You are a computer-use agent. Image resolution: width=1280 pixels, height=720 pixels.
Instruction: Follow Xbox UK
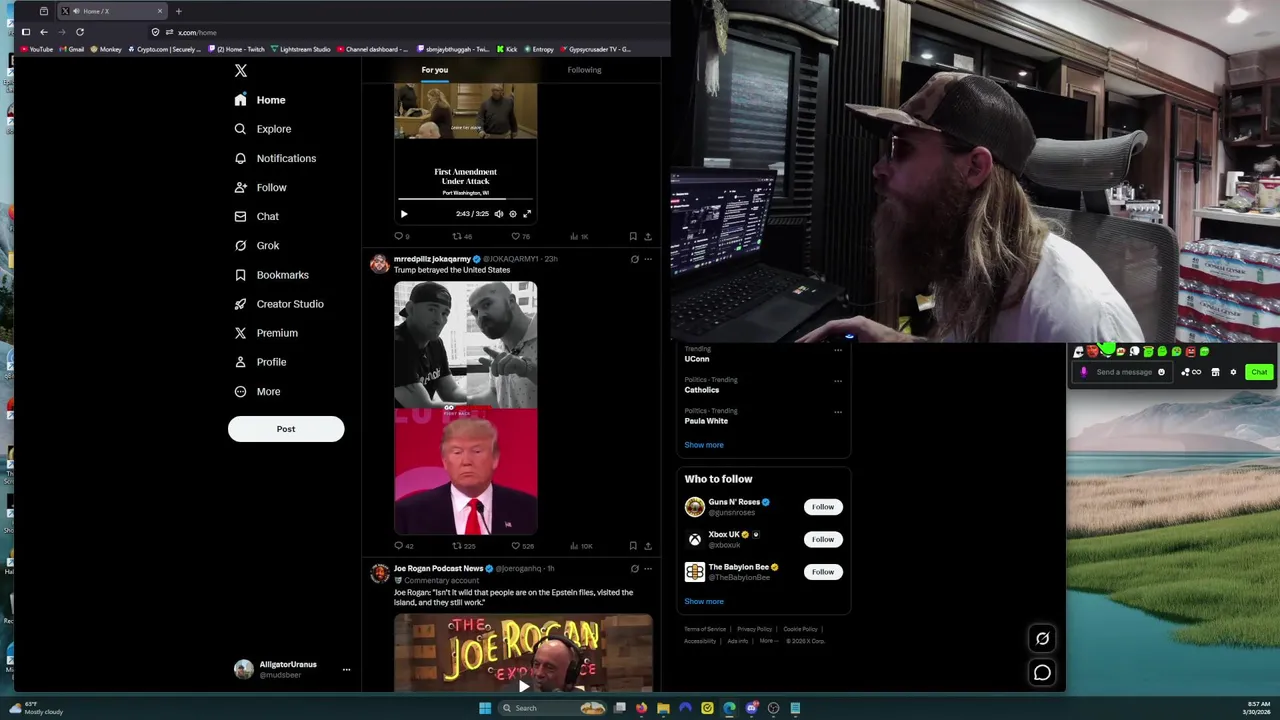823,539
